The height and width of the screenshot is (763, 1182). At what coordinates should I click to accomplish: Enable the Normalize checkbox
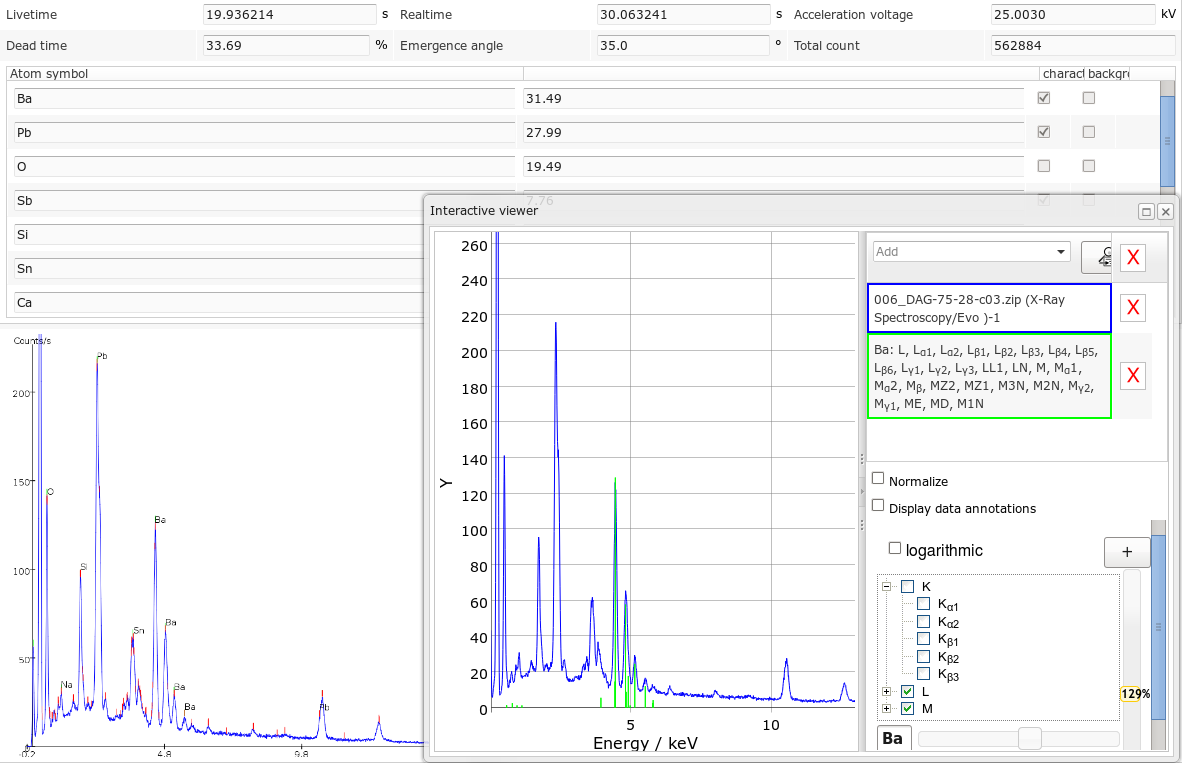point(878,480)
